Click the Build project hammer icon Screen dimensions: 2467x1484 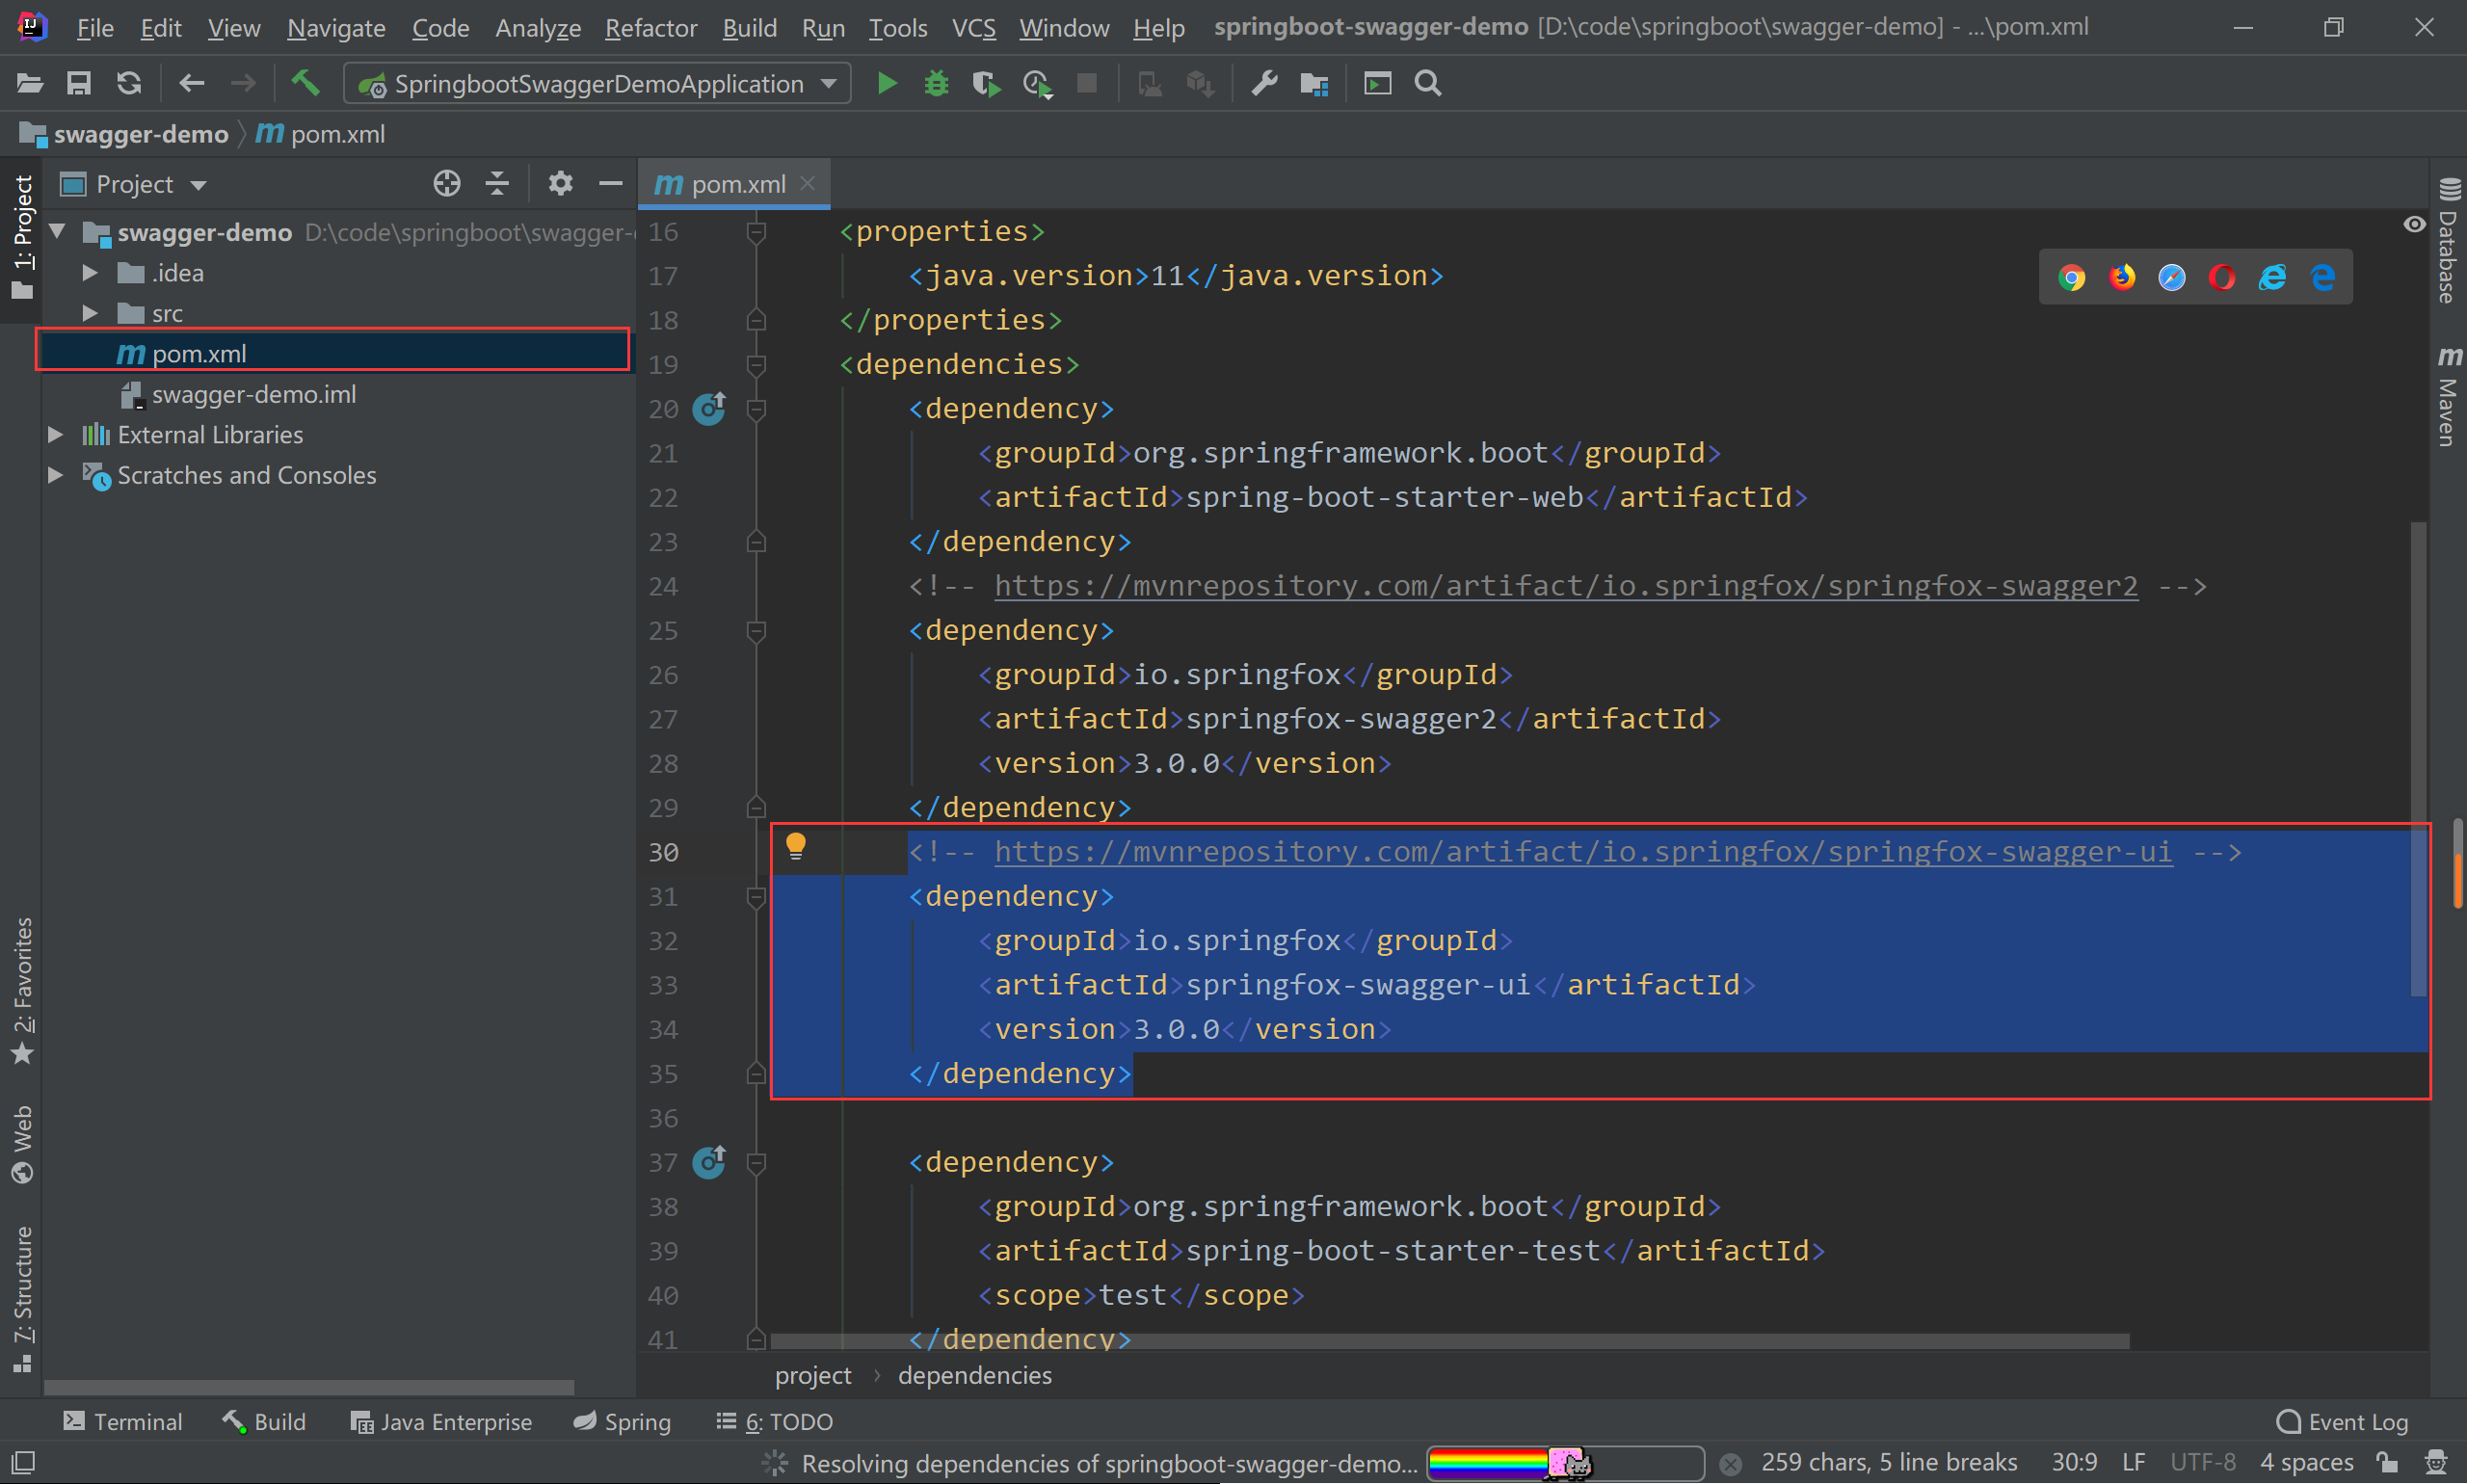pos(305,83)
